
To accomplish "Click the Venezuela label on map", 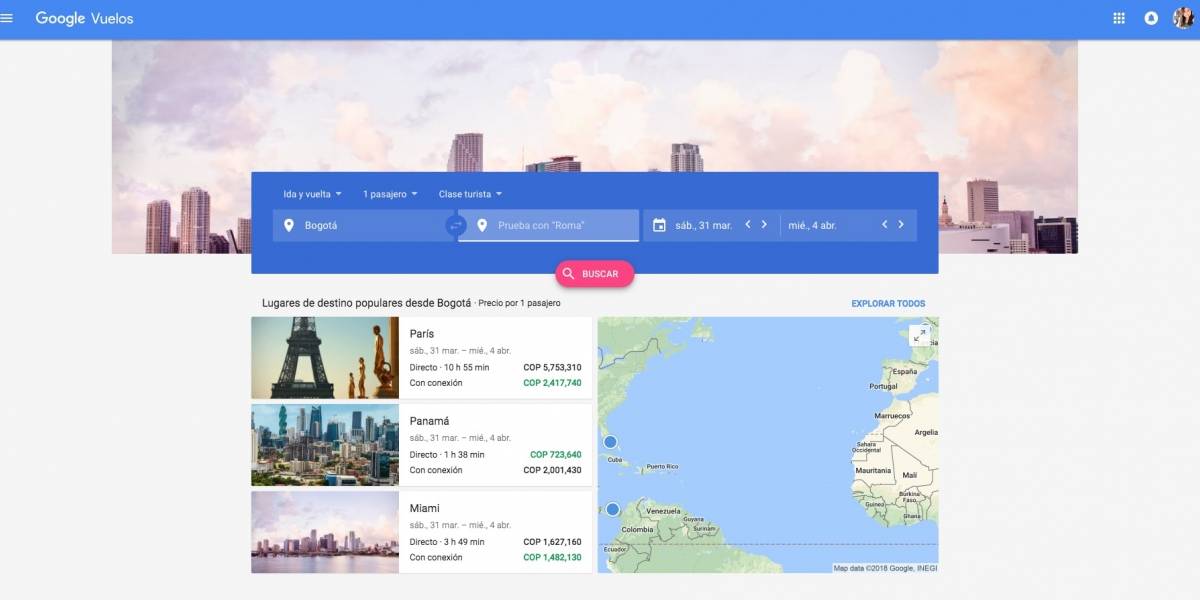I will pos(663,511).
